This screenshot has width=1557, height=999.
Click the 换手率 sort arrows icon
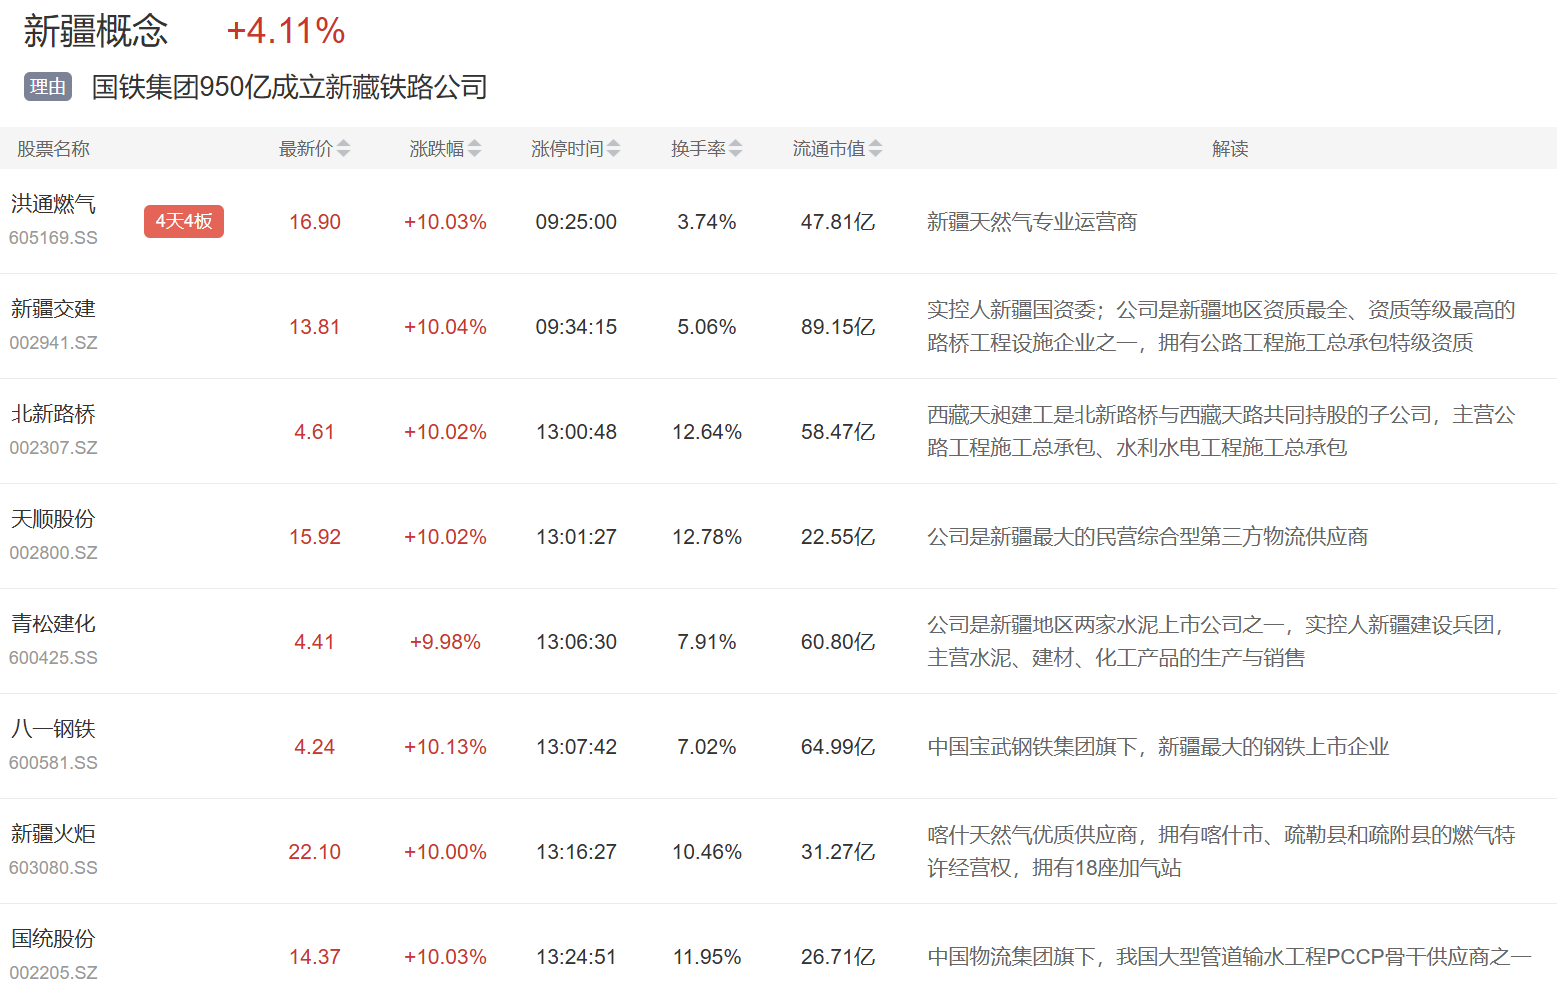coord(736,149)
